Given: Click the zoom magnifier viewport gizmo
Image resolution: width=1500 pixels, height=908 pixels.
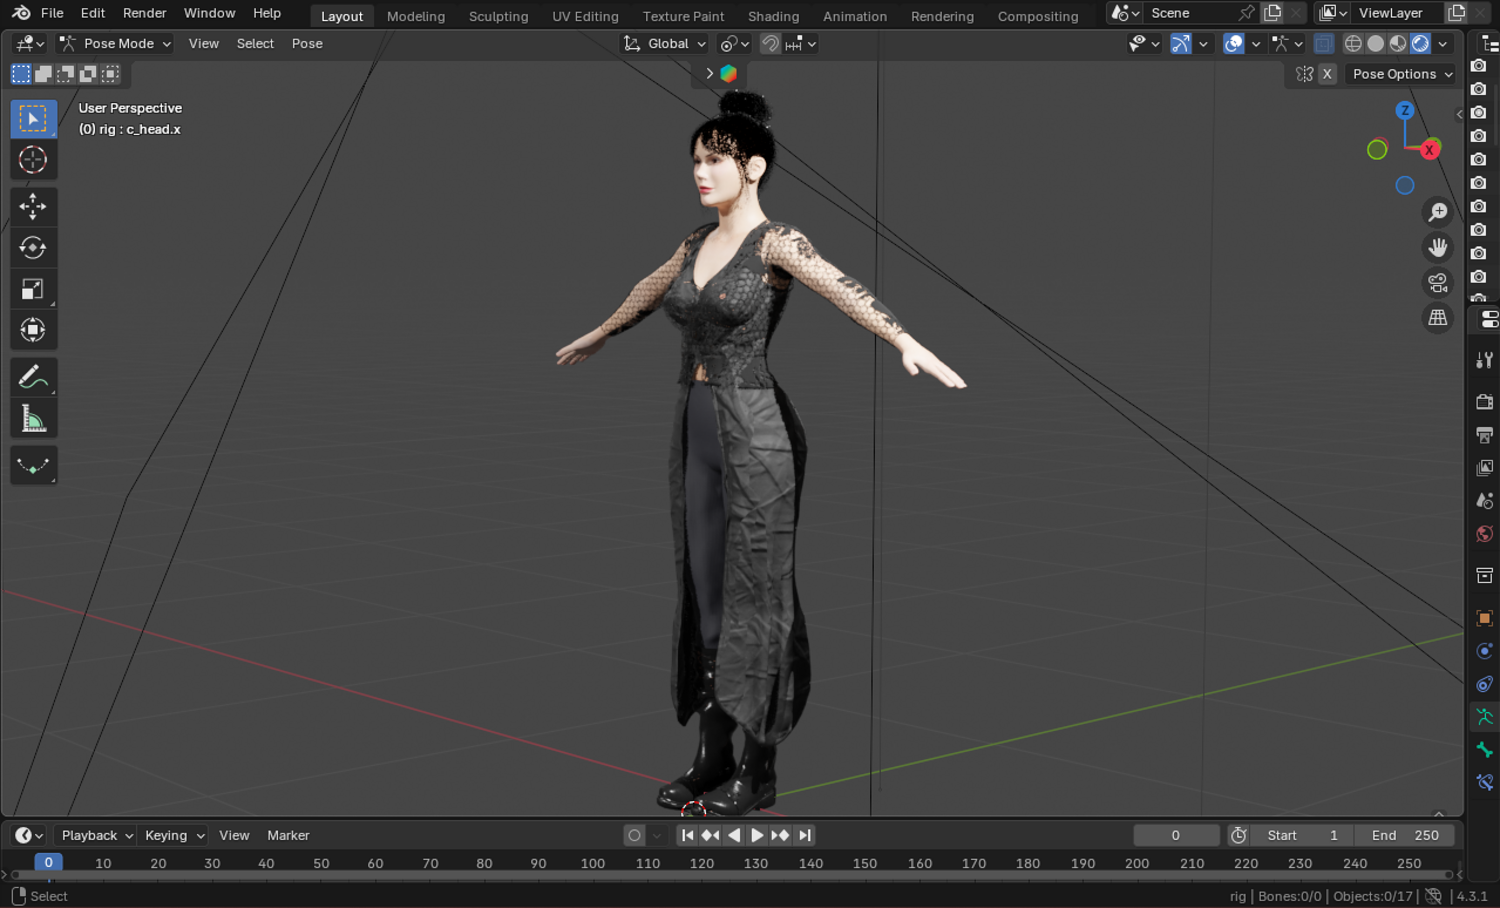Looking at the screenshot, I should click(1438, 212).
